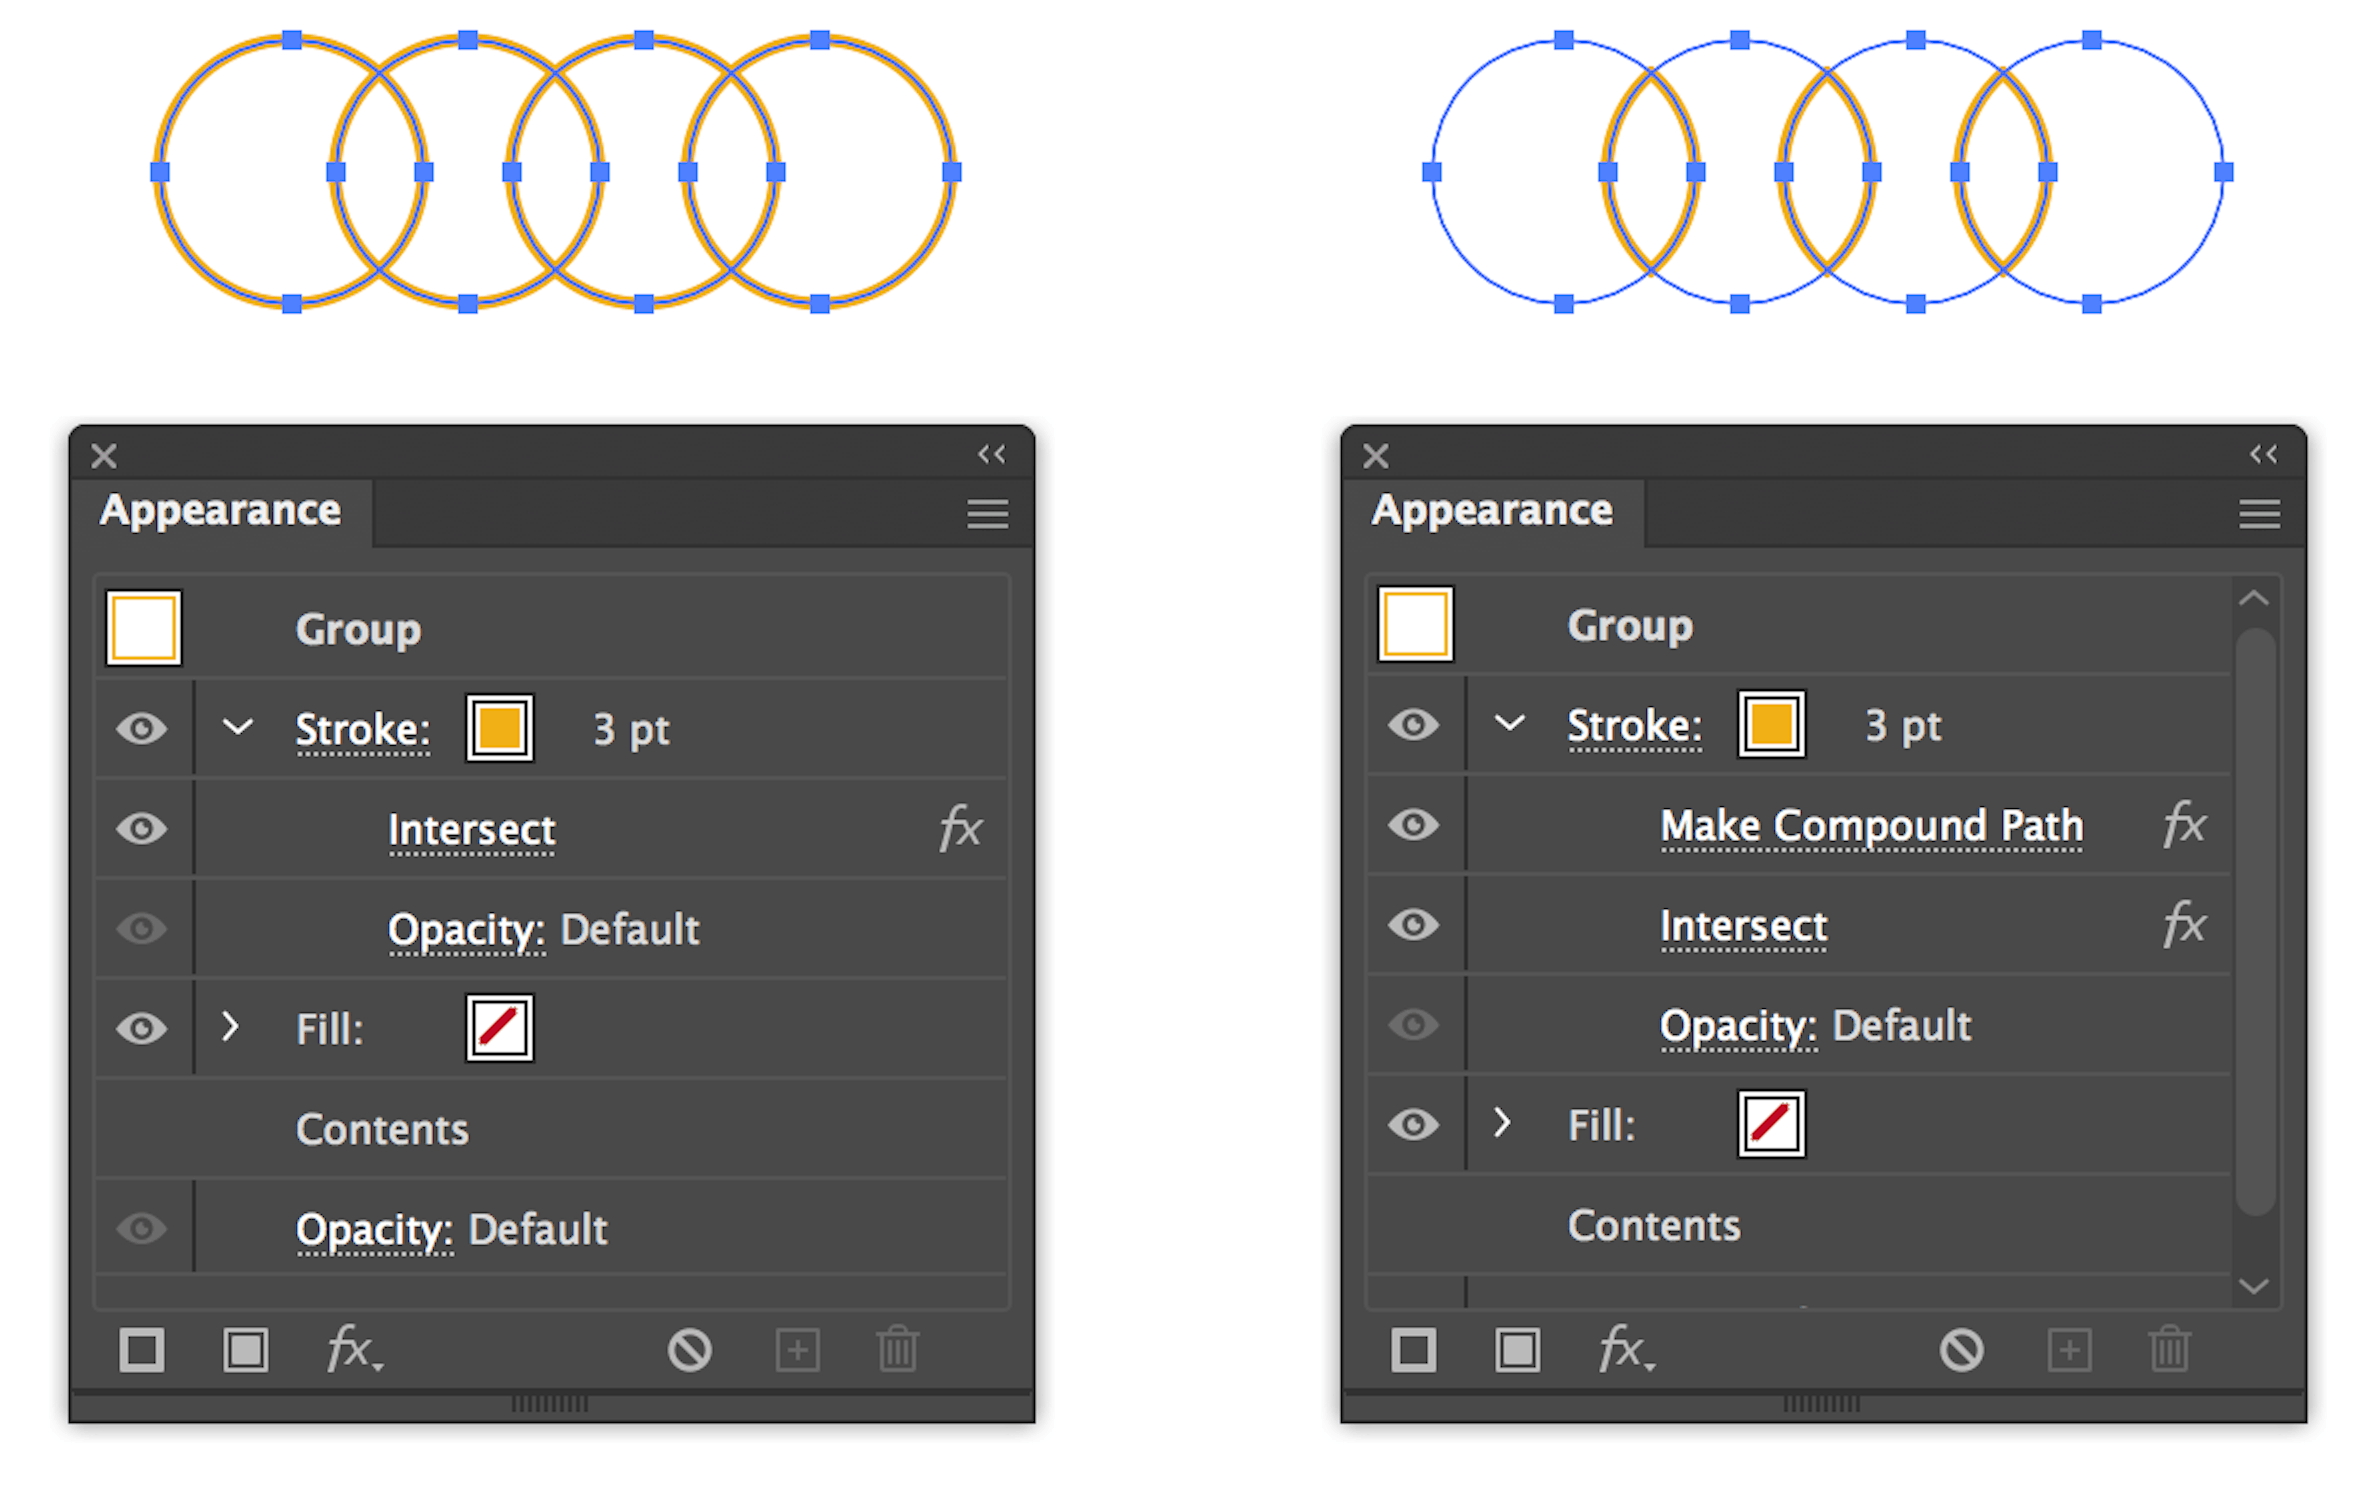This screenshot has height=1492, width=2376.
Task: Hide the Intersect effect in left panel
Action: pyautogui.click(x=142, y=829)
